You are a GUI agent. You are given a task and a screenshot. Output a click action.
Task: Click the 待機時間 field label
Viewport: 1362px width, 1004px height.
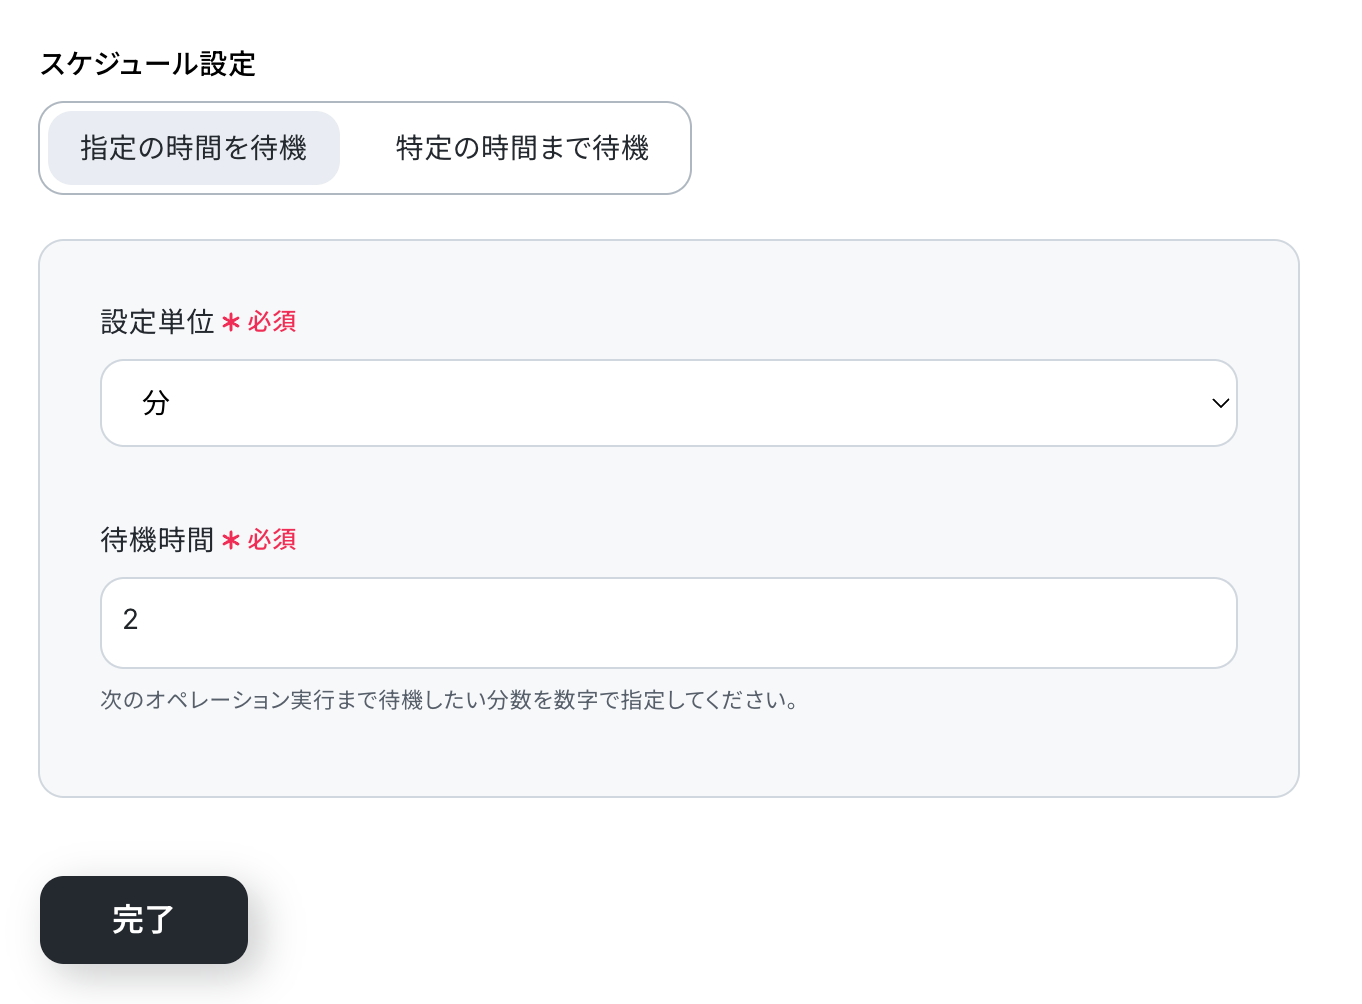coord(157,540)
